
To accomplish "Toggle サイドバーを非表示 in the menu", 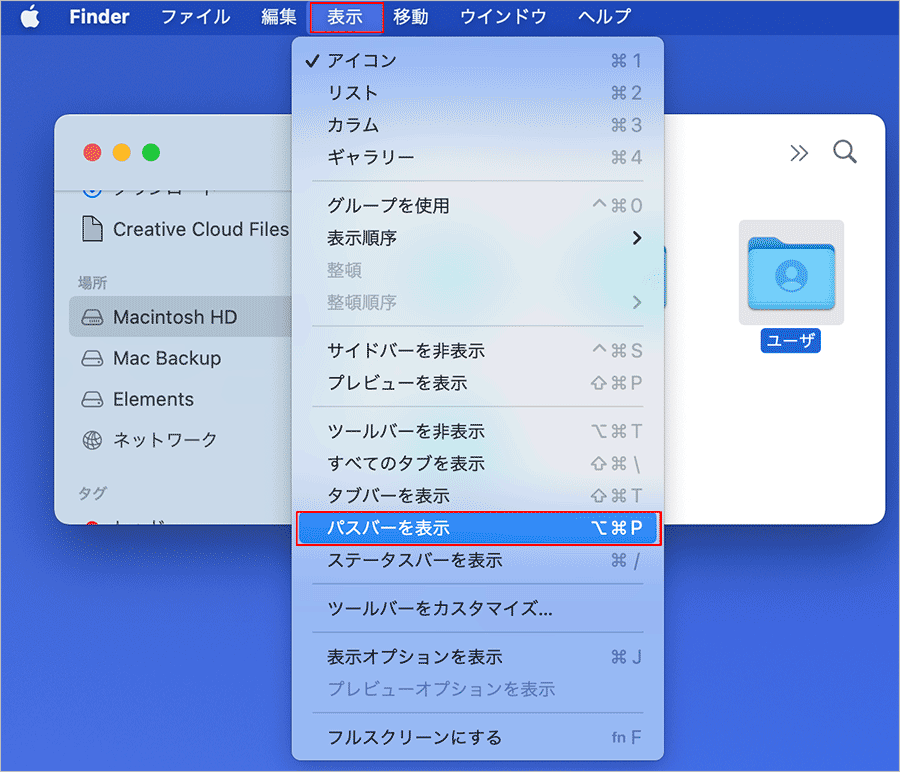I will tap(406, 351).
